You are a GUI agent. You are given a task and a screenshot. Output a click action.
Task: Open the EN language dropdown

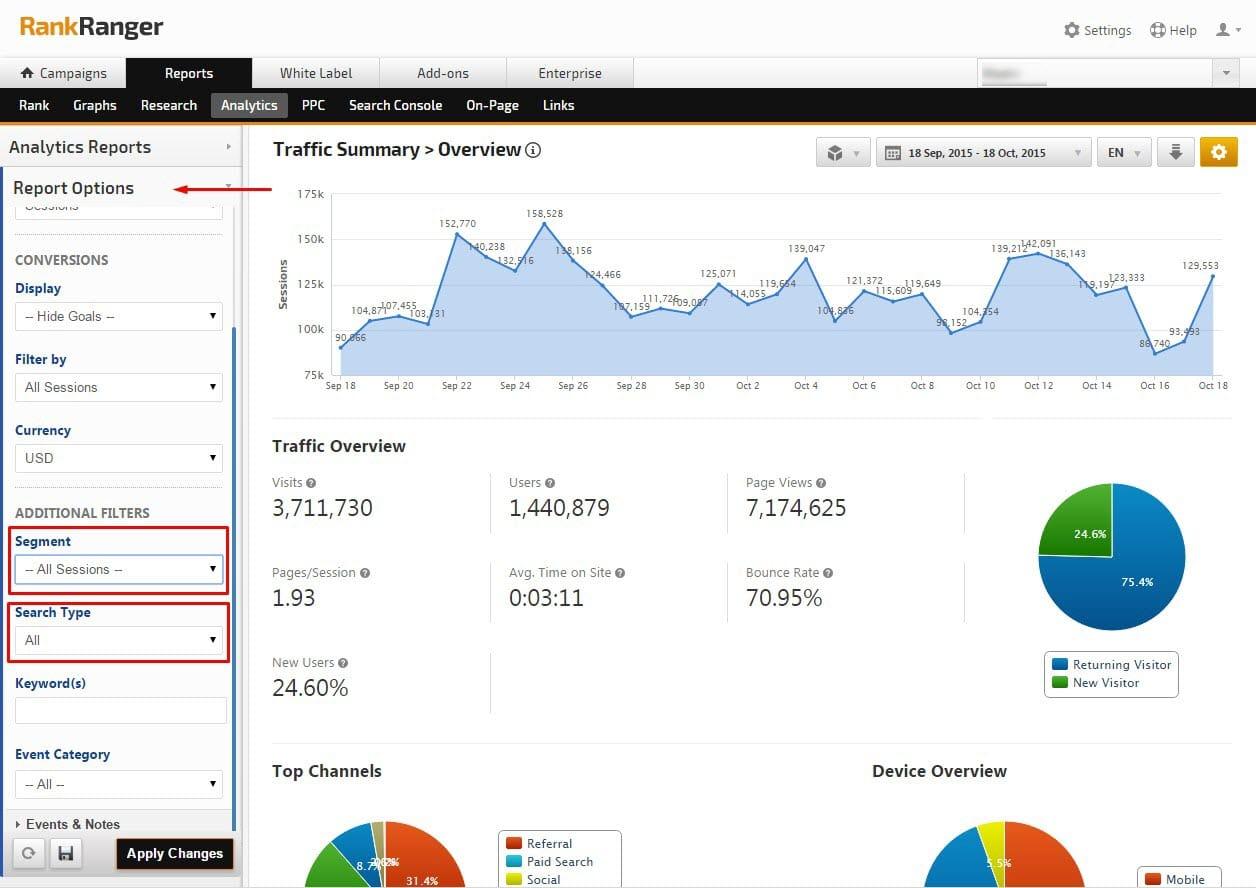click(x=1124, y=153)
